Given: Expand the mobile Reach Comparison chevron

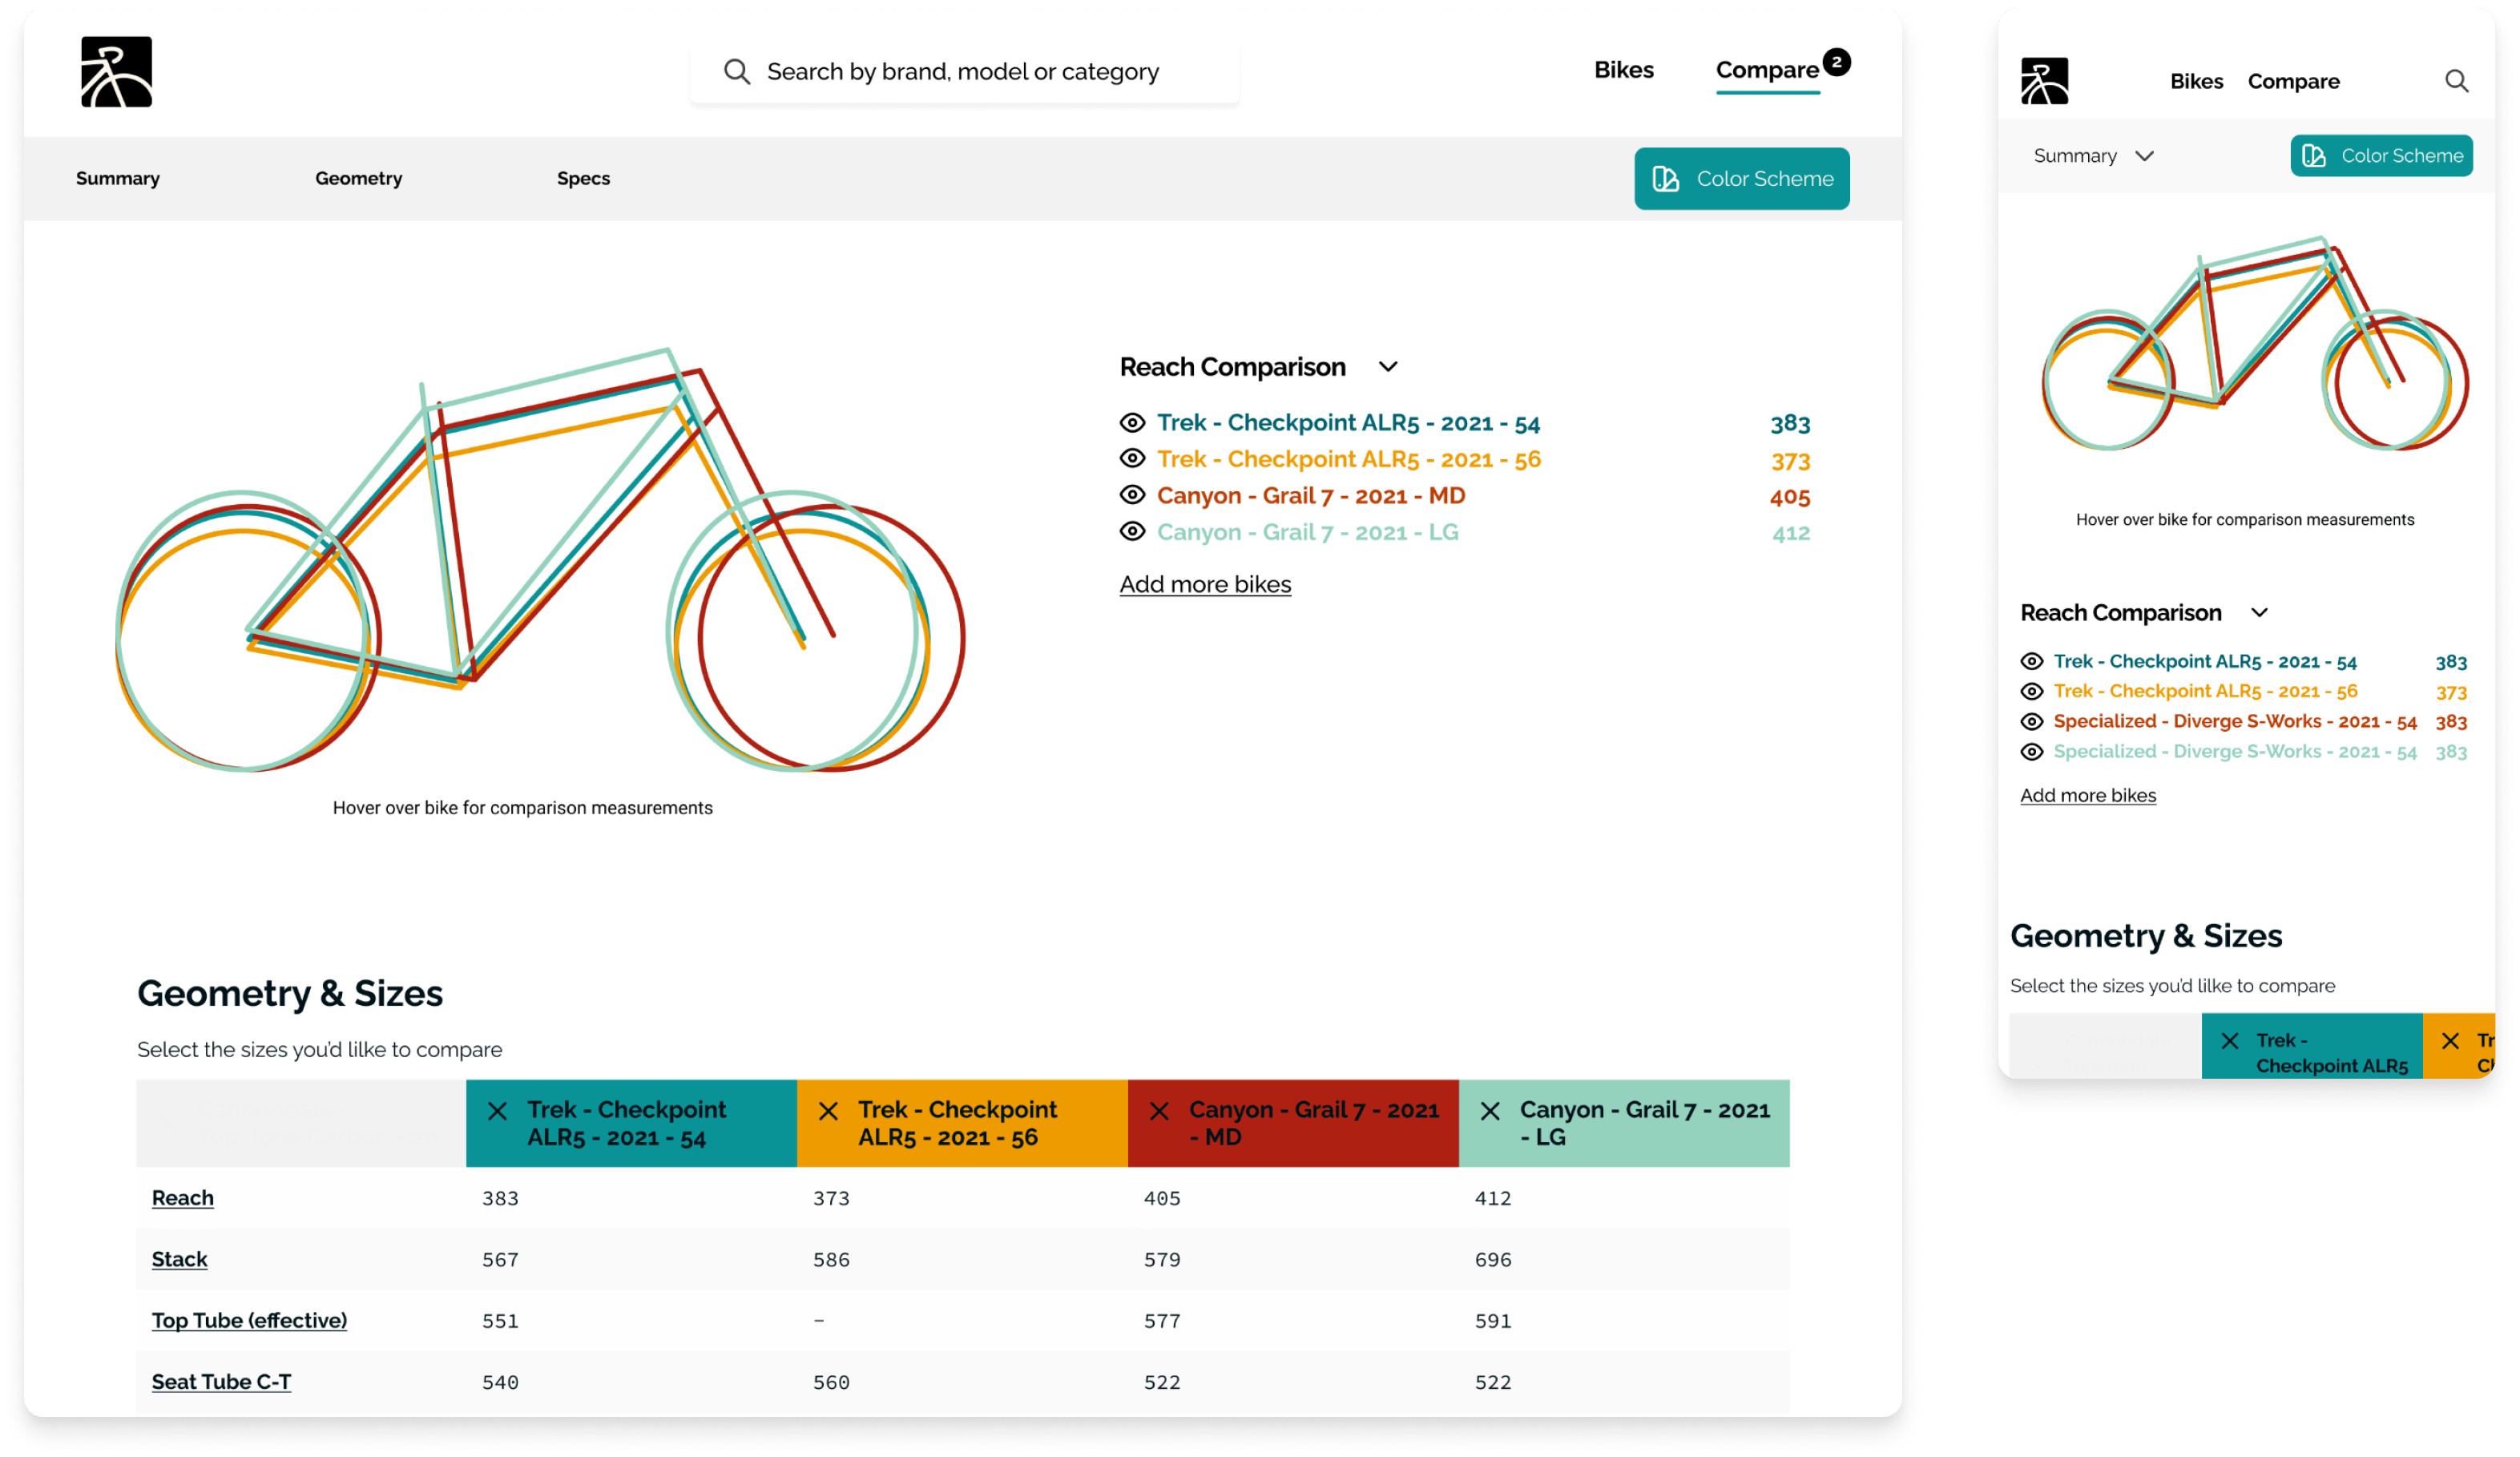Looking at the screenshot, I should pyautogui.click(x=2259, y=613).
